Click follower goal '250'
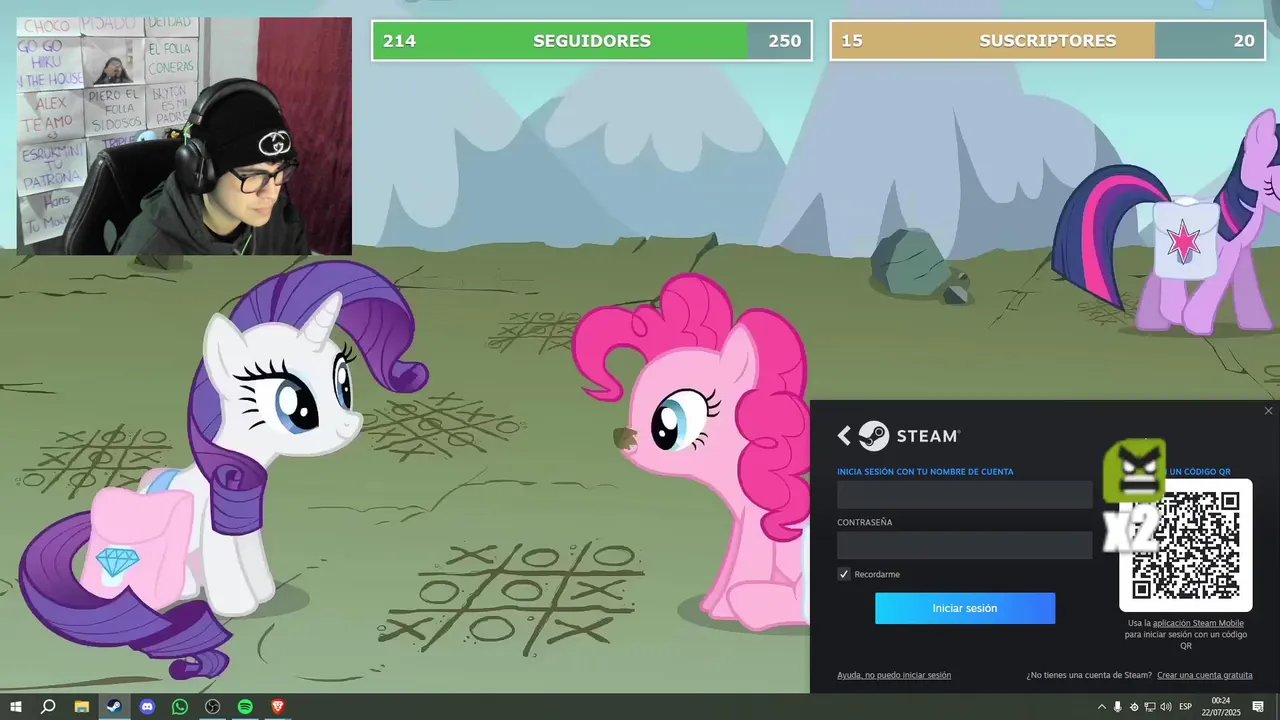Image resolution: width=1280 pixels, height=720 pixels. [784, 41]
